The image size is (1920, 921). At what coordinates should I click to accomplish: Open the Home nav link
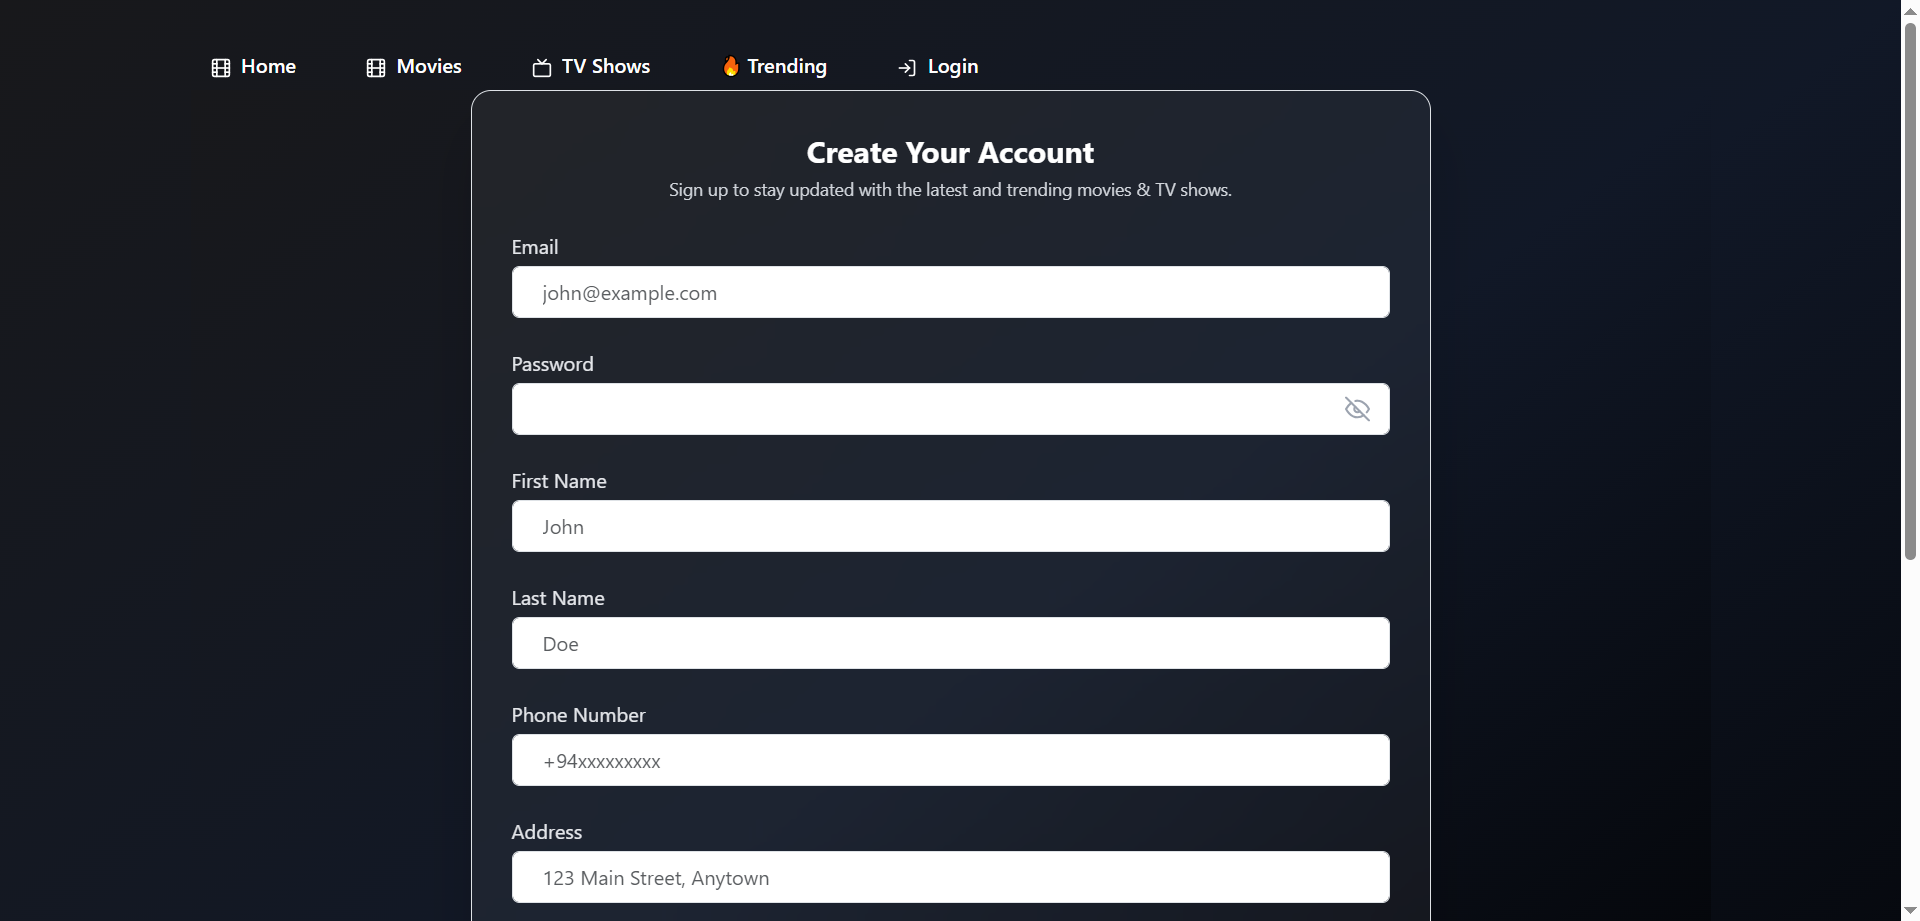pos(268,67)
